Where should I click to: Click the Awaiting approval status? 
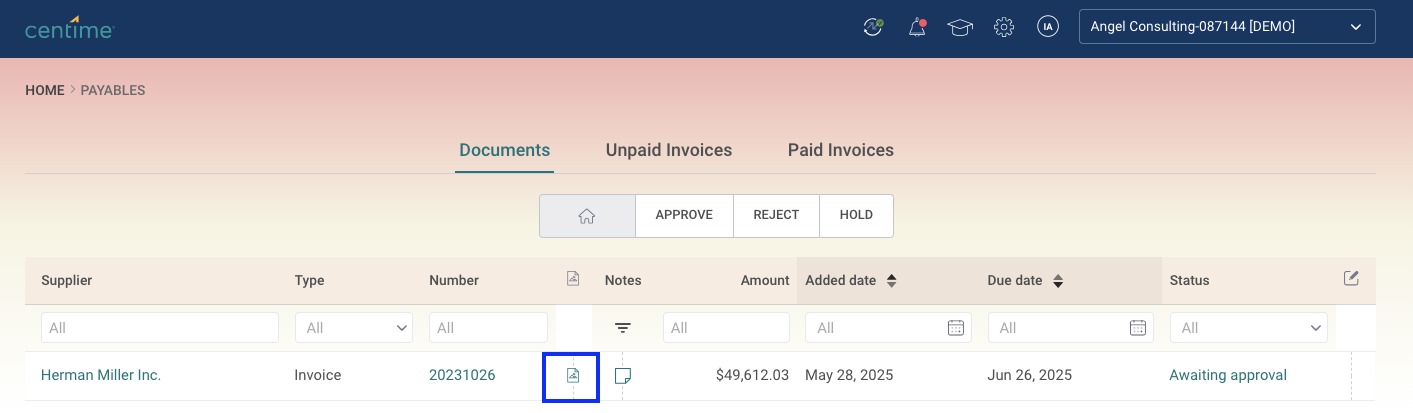(1228, 376)
